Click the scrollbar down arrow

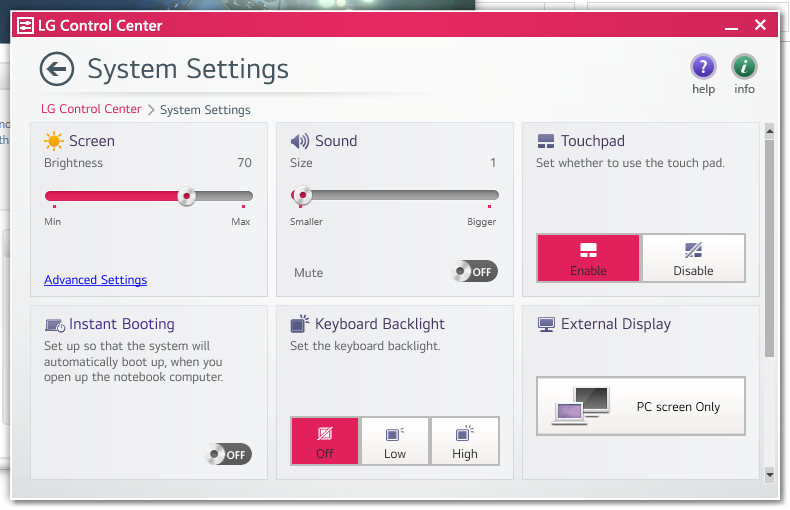(769, 475)
